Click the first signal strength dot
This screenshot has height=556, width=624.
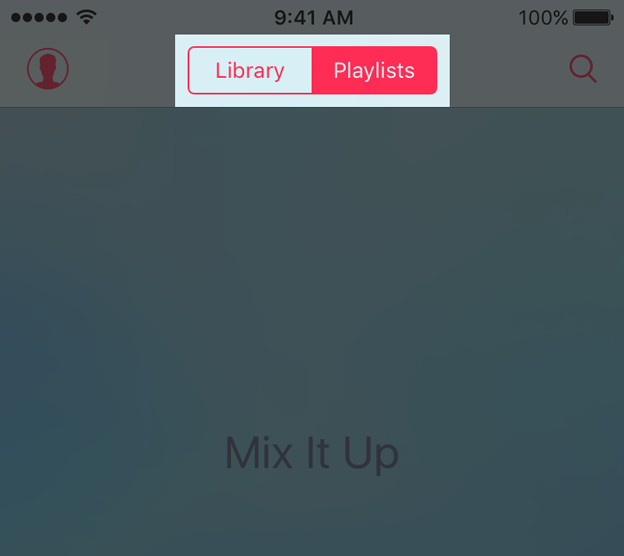tap(16, 18)
